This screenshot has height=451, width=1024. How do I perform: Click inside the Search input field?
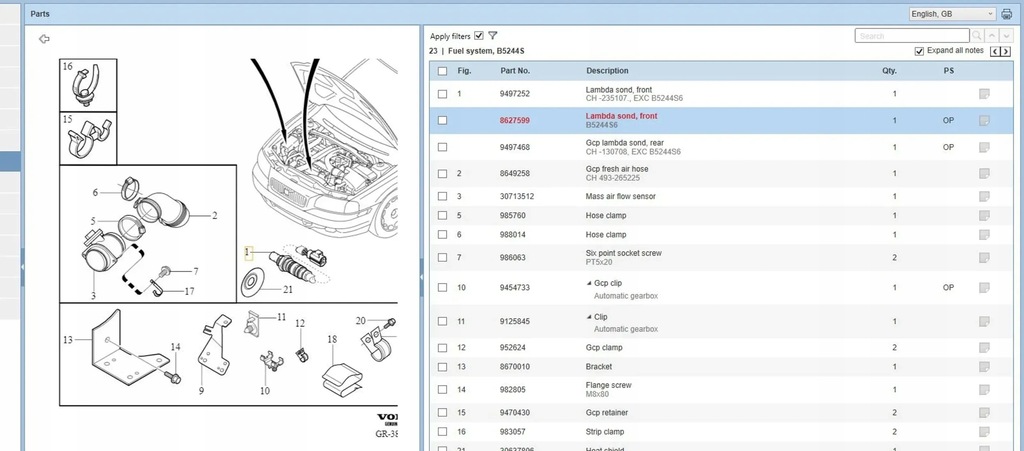[912, 36]
